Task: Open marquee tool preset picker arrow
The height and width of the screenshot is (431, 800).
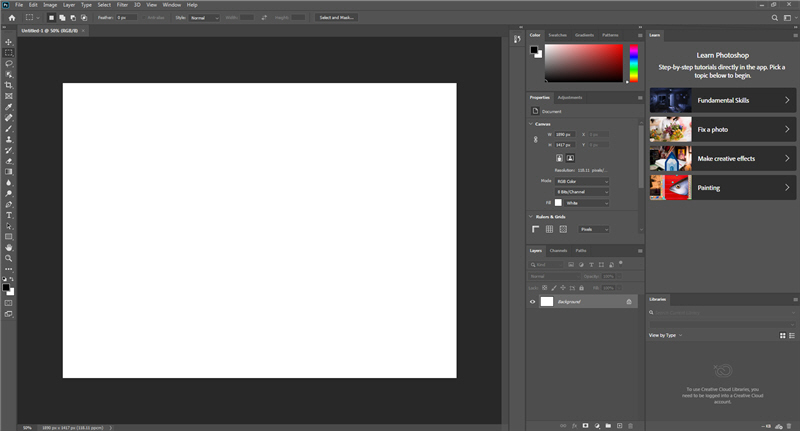Action: click(x=38, y=18)
